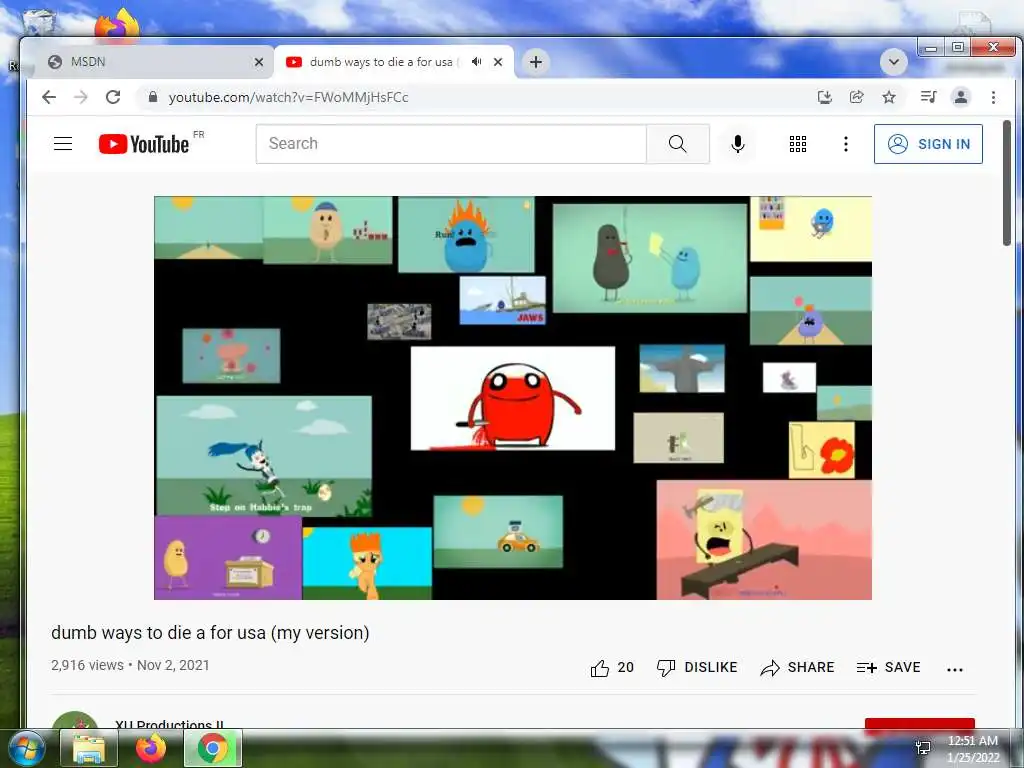The height and width of the screenshot is (768, 1024).
Task: Click the SHARE button under the video
Action: (x=797, y=667)
